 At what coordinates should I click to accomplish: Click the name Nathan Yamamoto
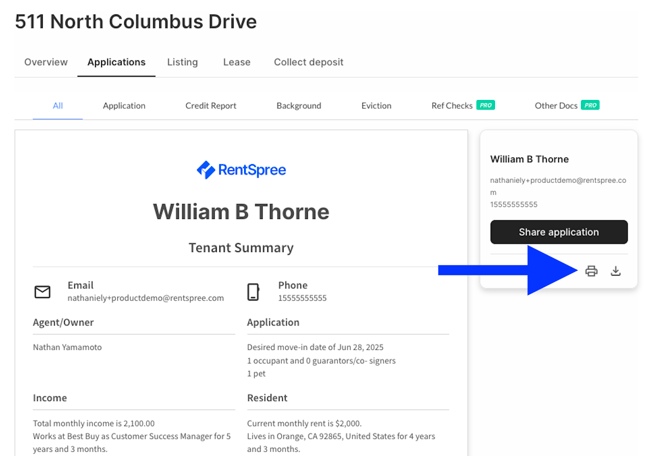point(68,347)
